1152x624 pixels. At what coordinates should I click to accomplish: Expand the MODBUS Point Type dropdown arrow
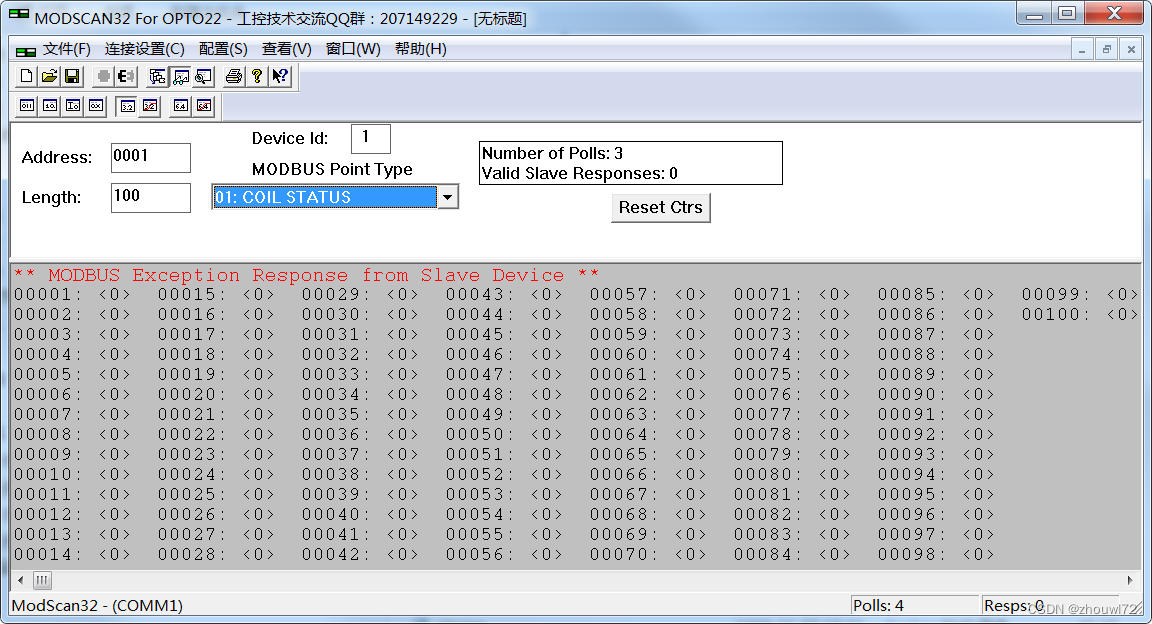point(447,197)
